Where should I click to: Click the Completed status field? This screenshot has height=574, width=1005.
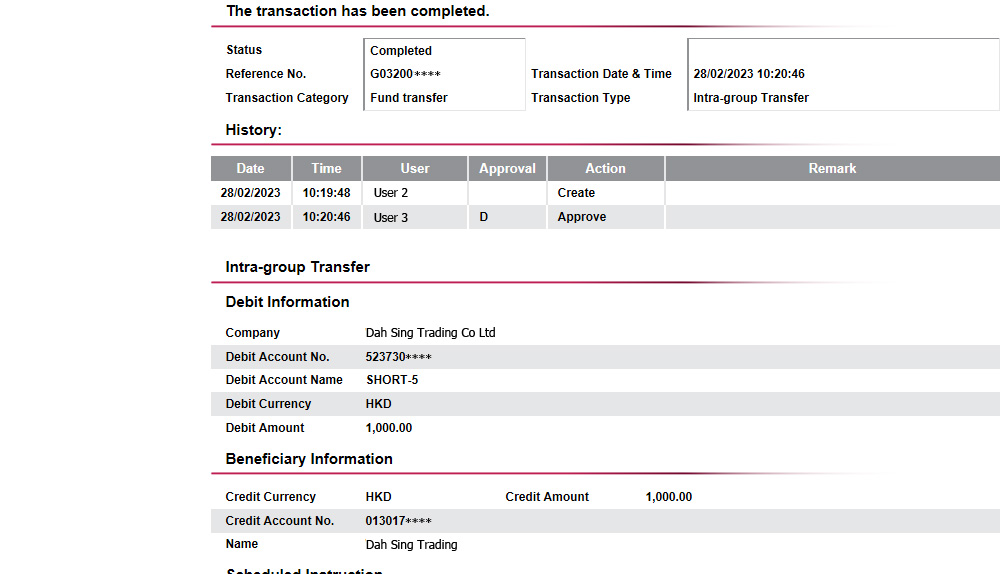point(401,51)
